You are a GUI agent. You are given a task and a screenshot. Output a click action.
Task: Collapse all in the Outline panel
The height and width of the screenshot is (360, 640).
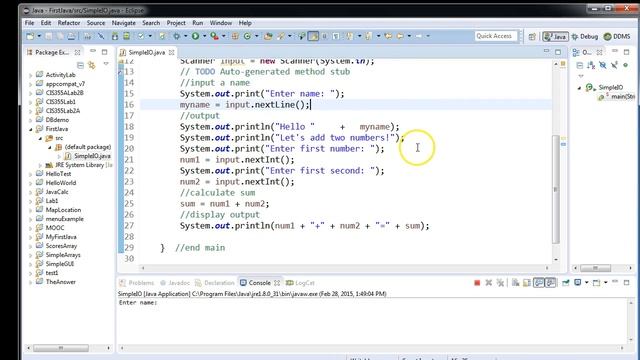coord(580,65)
